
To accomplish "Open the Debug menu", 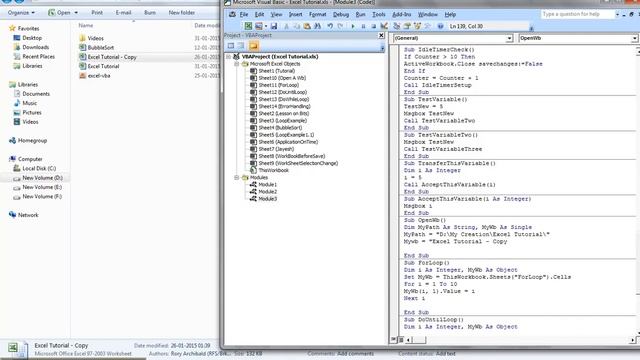I will pyautogui.click(x=341, y=15).
